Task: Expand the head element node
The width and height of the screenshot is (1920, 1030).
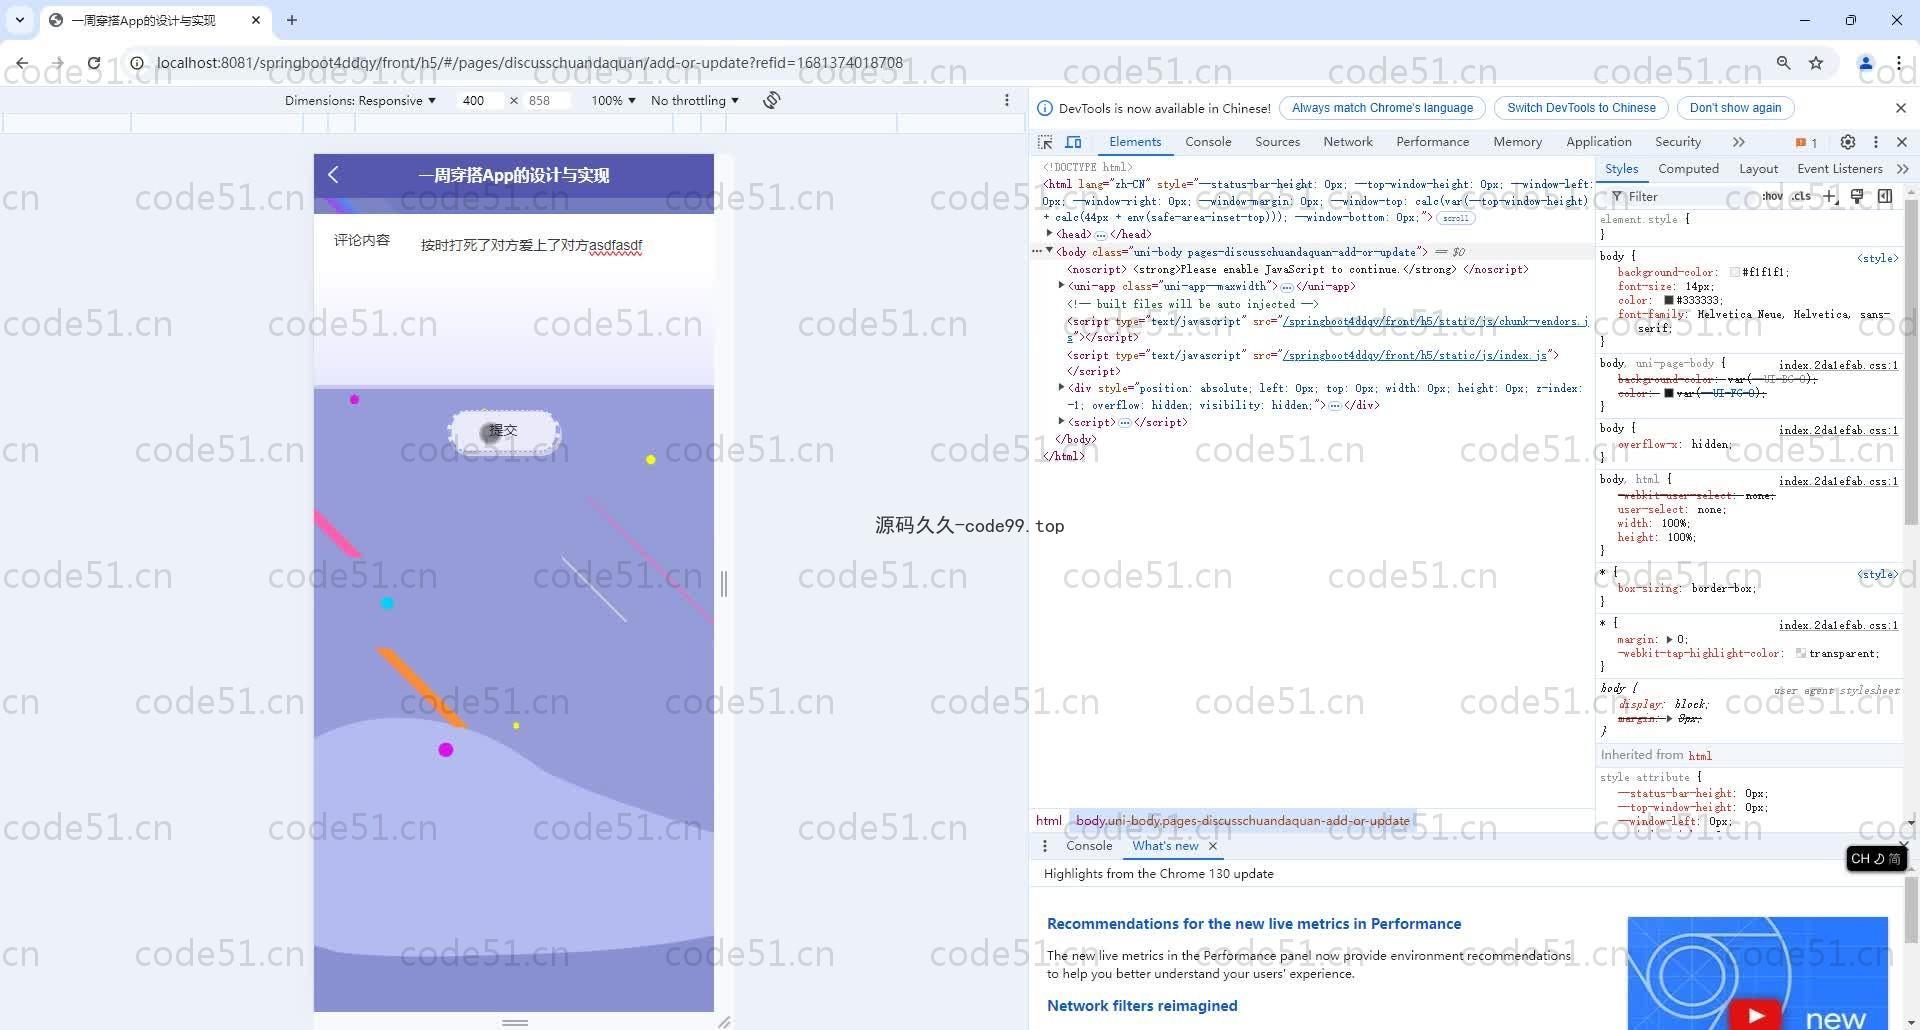Action: click(x=1049, y=234)
